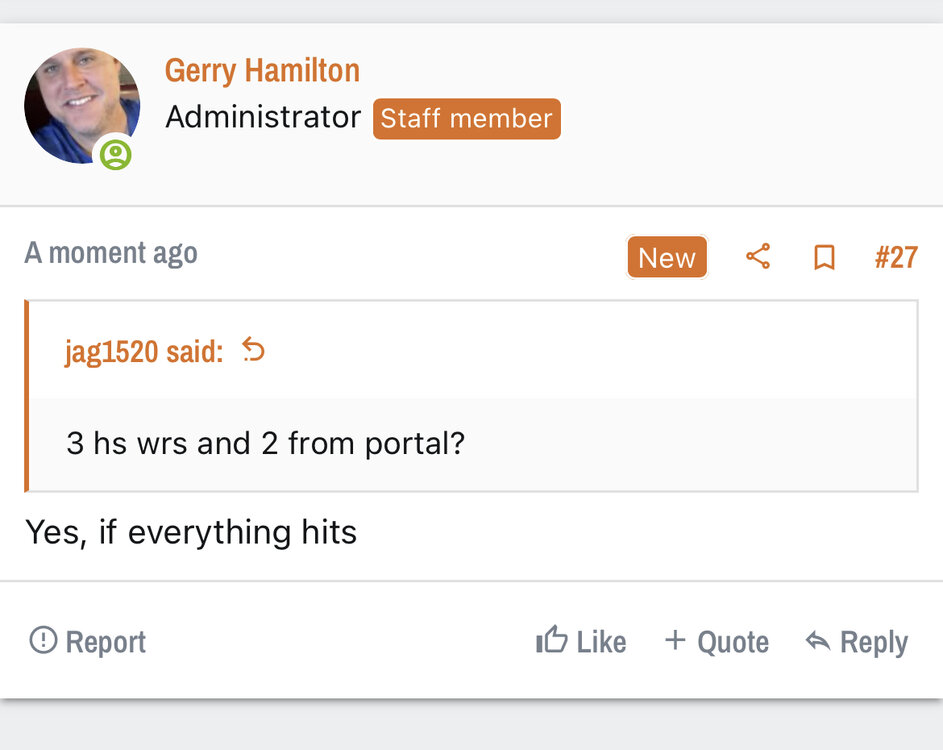Viewport: 943px width, 750px height.
Task: Click the curved arrow icon beside Reply
Action: pyautogui.click(x=818, y=641)
